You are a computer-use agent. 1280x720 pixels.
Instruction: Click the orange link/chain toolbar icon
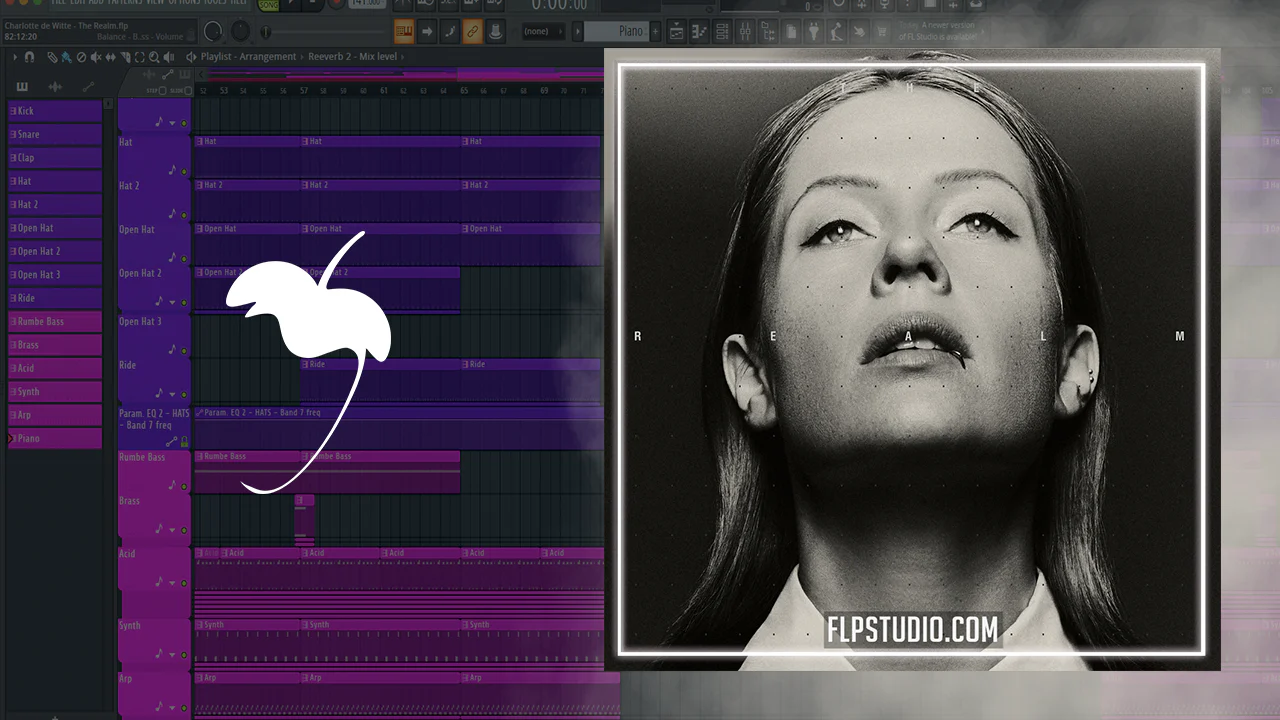471,32
